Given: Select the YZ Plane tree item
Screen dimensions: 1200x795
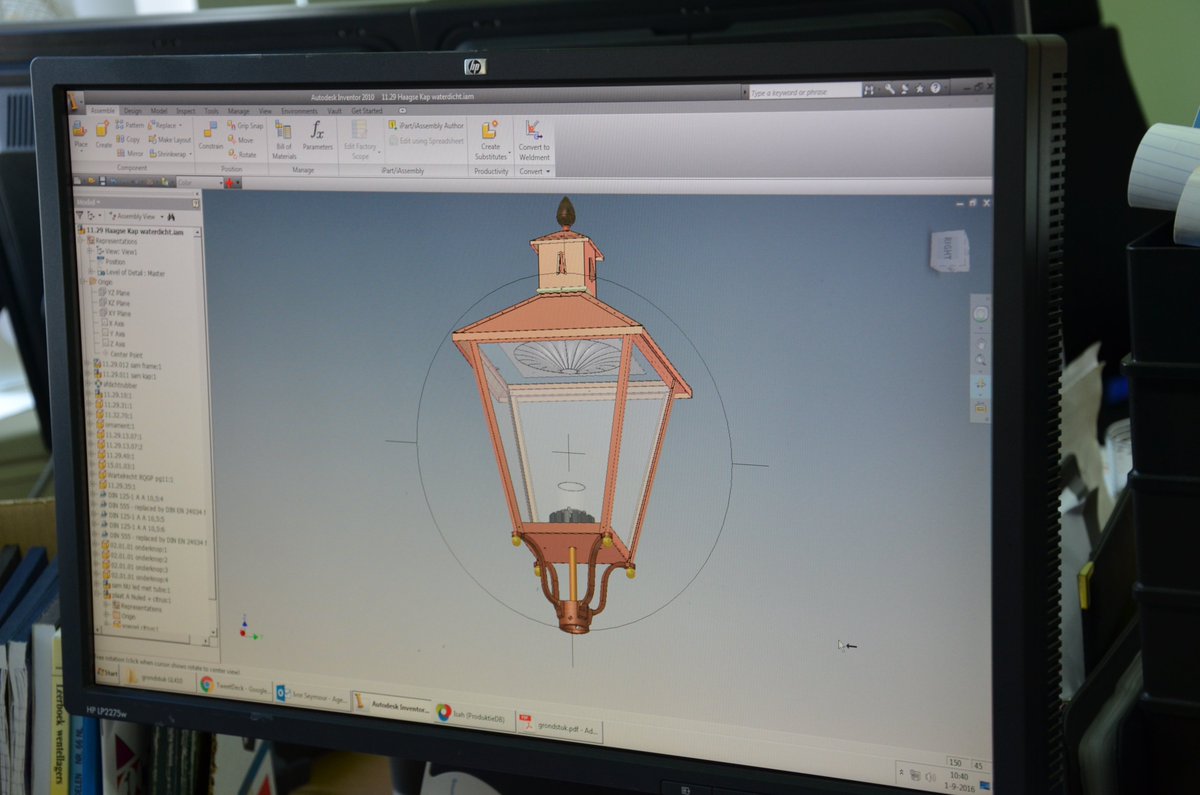Looking at the screenshot, I should 115,292.
